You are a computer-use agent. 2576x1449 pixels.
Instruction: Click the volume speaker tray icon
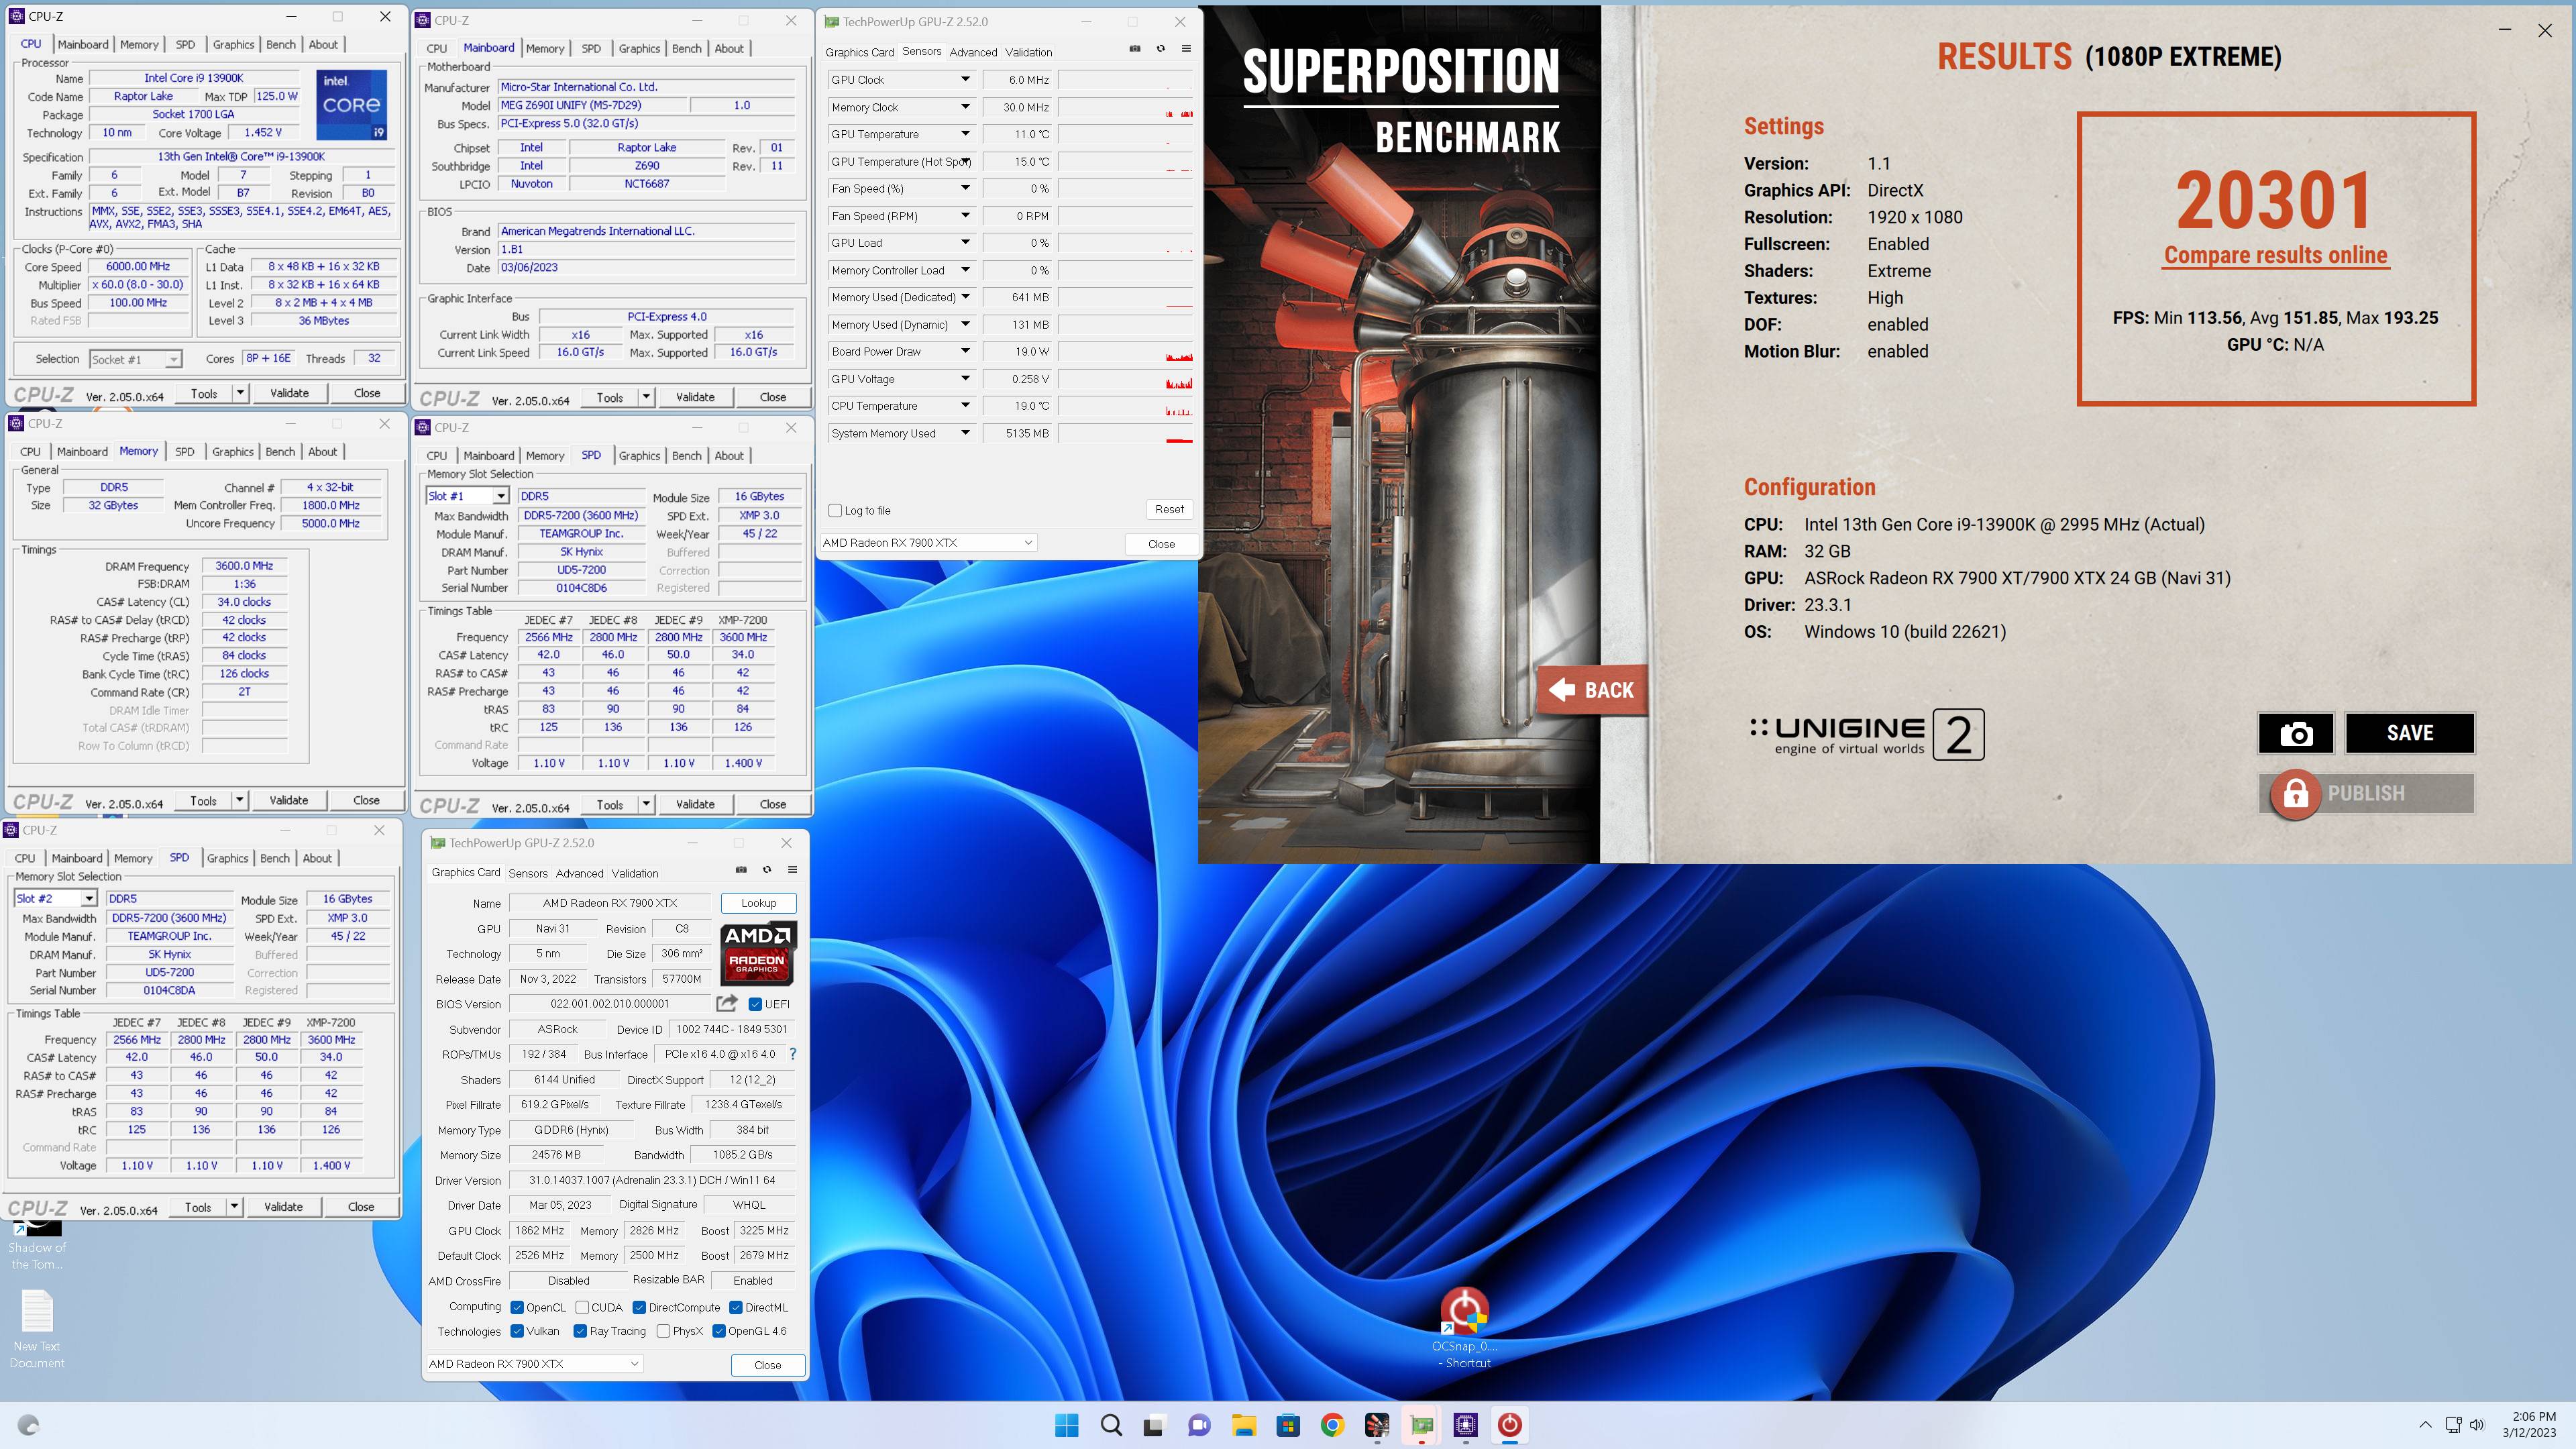pos(2477,1425)
